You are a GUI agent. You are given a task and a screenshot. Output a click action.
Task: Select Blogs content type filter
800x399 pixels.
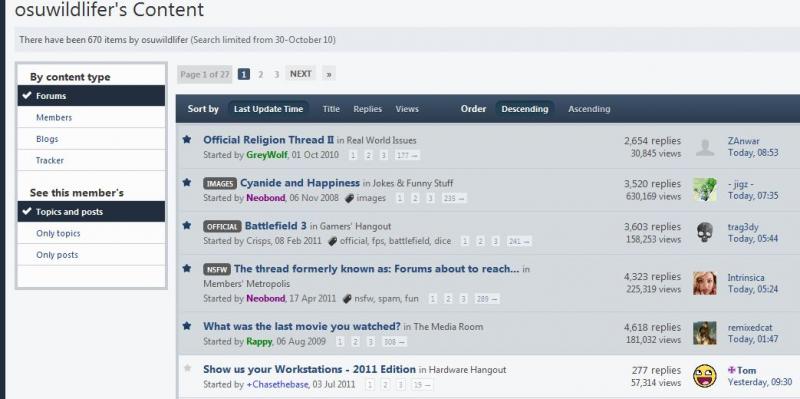pyautogui.click(x=91, y=139)
